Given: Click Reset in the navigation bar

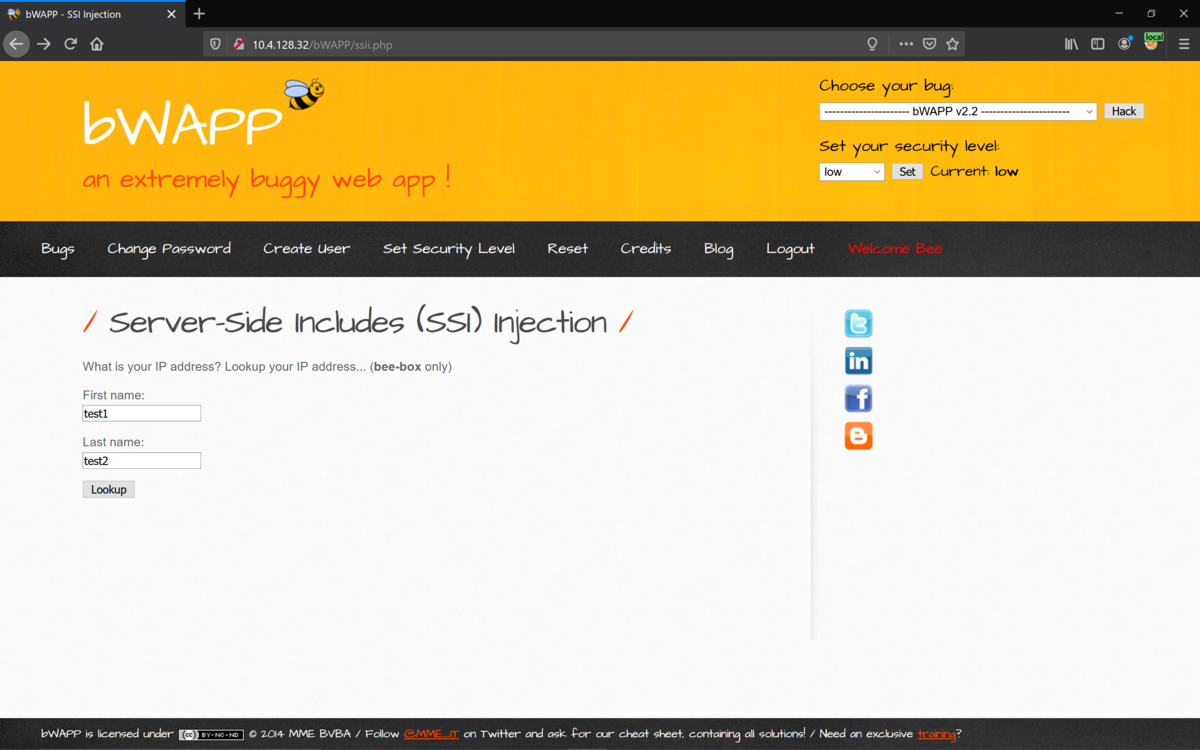Looking at the screenshot, I should tap(567, 249).
